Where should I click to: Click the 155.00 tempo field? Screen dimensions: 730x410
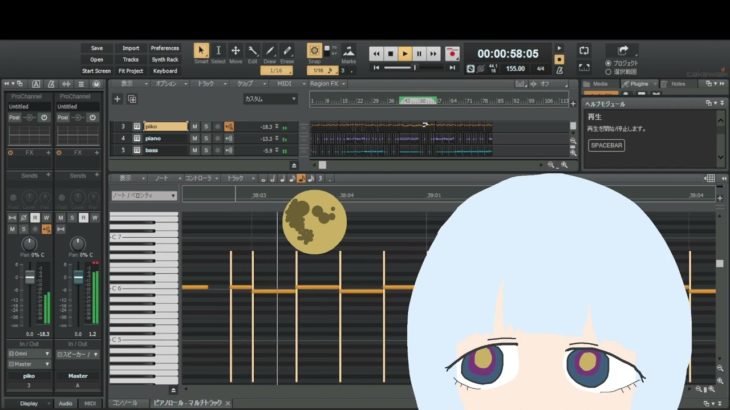click(x=515, y=69)
